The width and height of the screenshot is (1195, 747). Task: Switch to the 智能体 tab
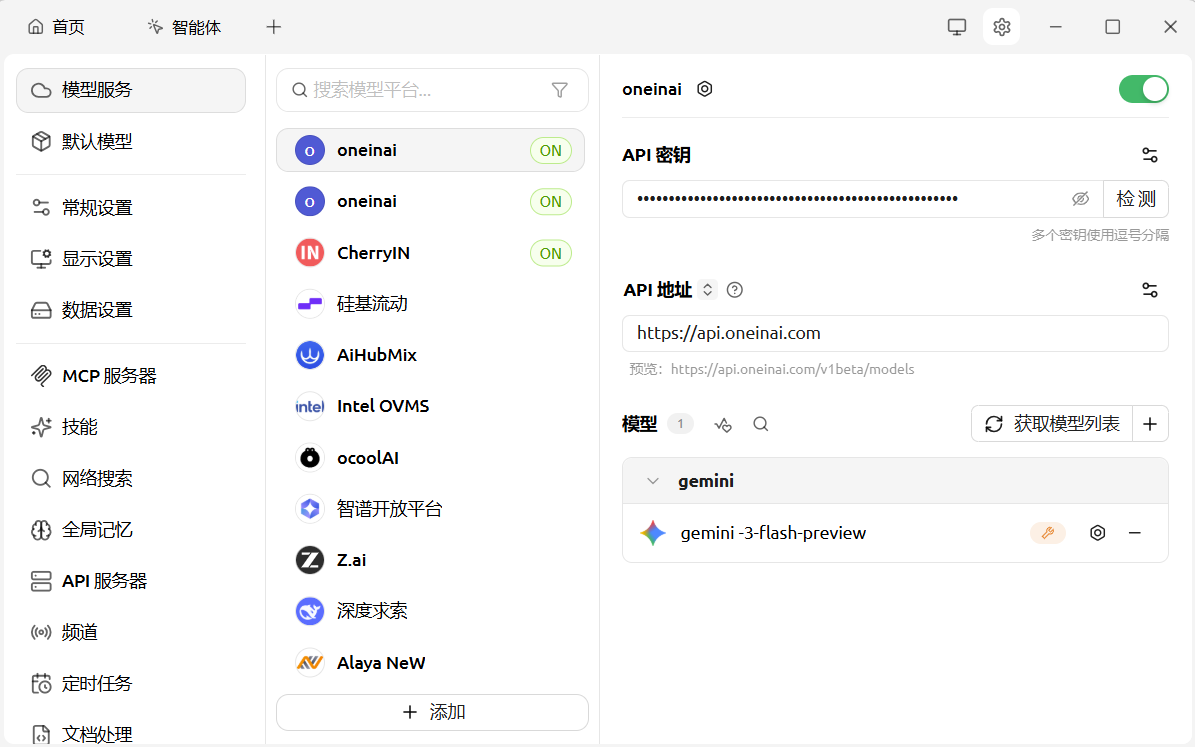coord(184,27)
